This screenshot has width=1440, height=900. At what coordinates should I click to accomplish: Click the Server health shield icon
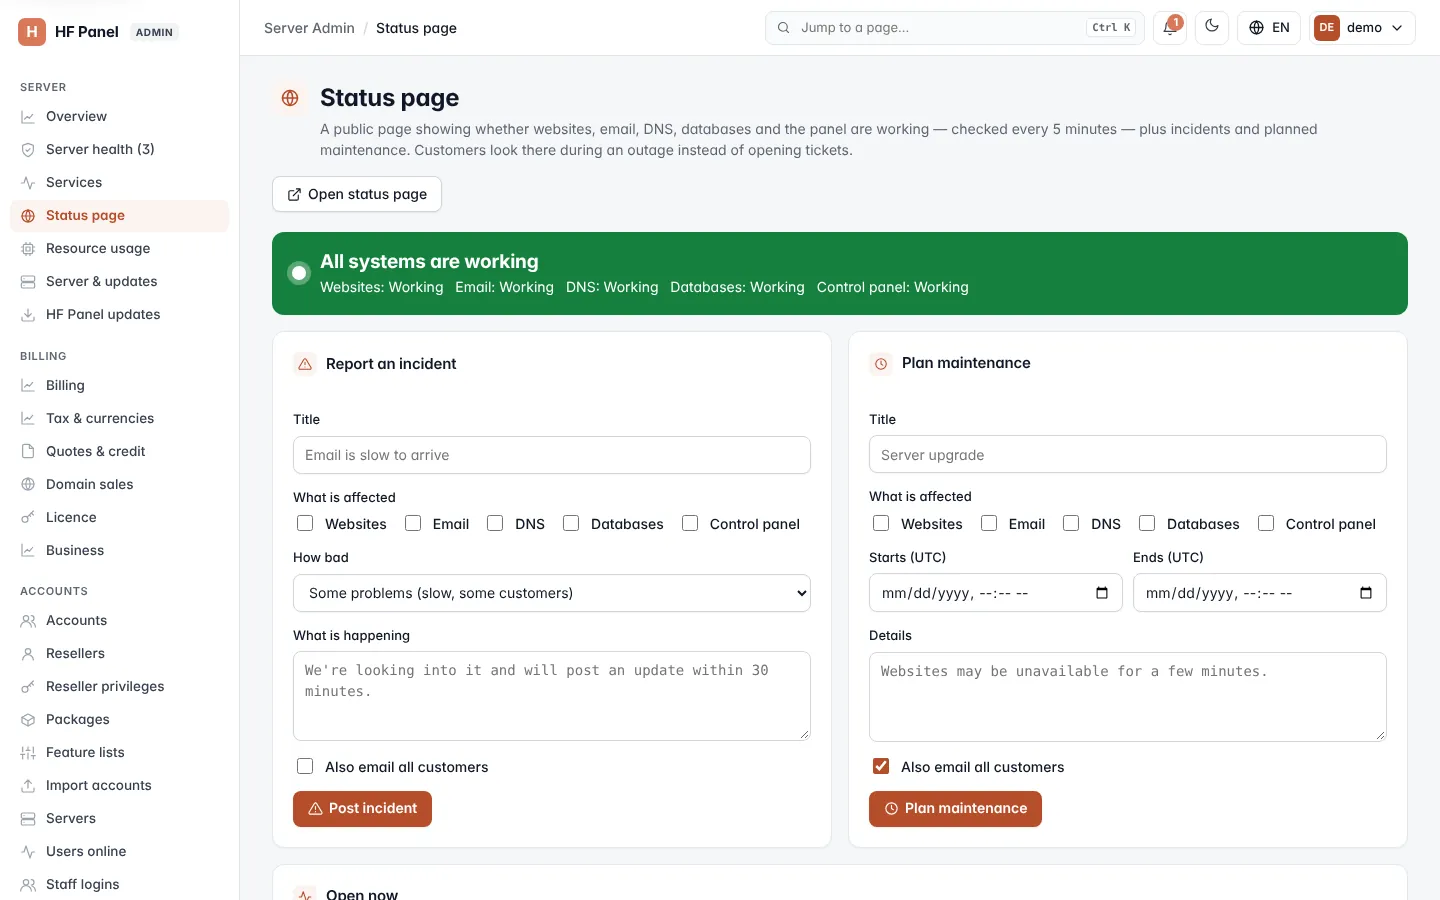pyautogui.click(x=28, y=150)
